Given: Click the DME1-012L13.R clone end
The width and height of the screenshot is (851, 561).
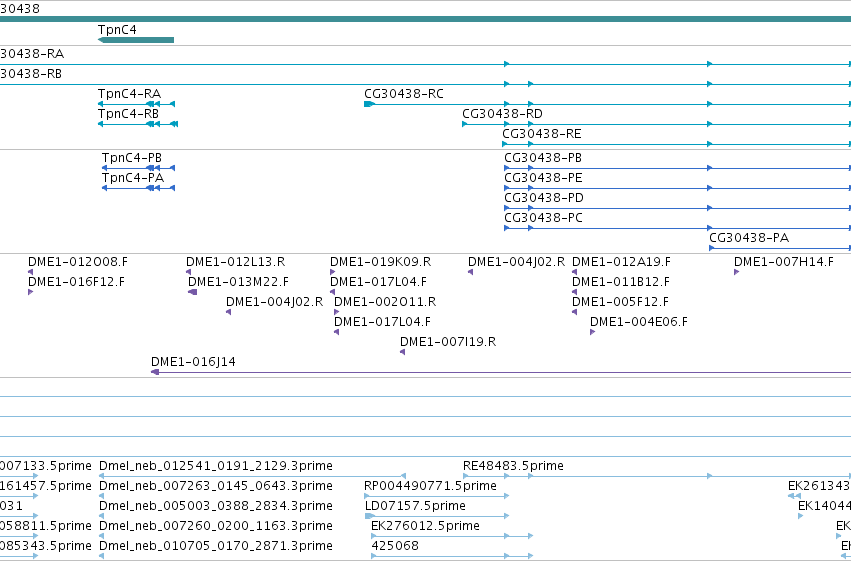Looking at the screenshot, I should pyautogui.click(x=188, y=272).
